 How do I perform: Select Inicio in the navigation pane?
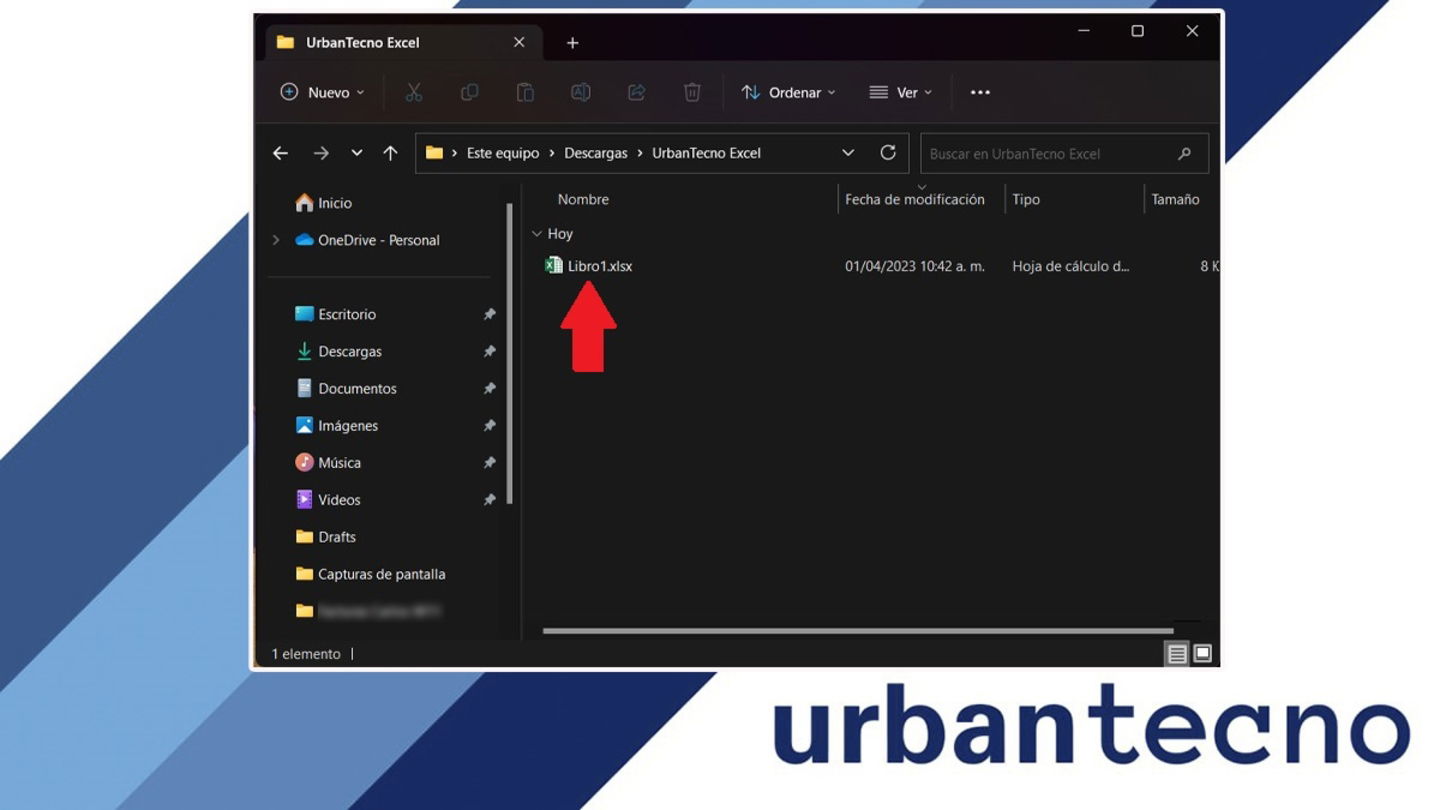[x=324, y=203]
